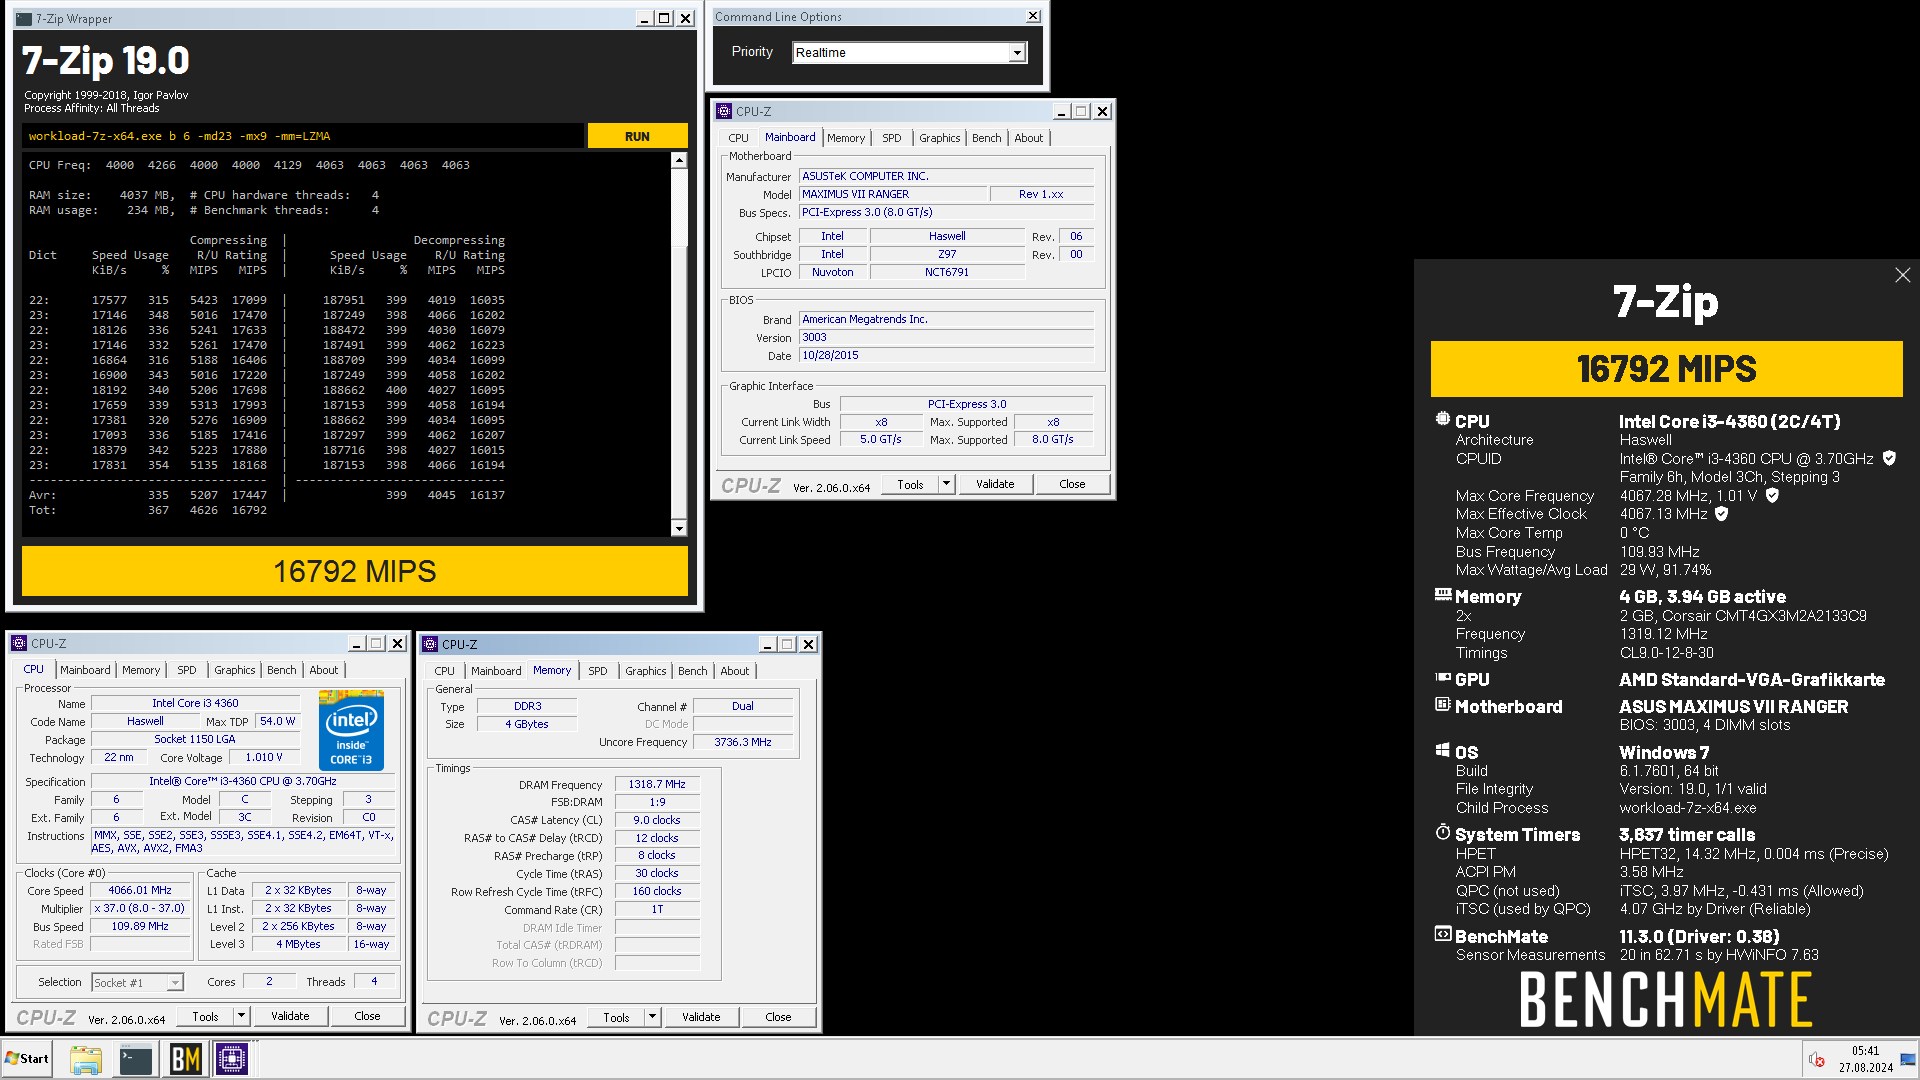Click the MAXIMUS VII RANGER model field

pyautogui.click(x=893, y=194)
